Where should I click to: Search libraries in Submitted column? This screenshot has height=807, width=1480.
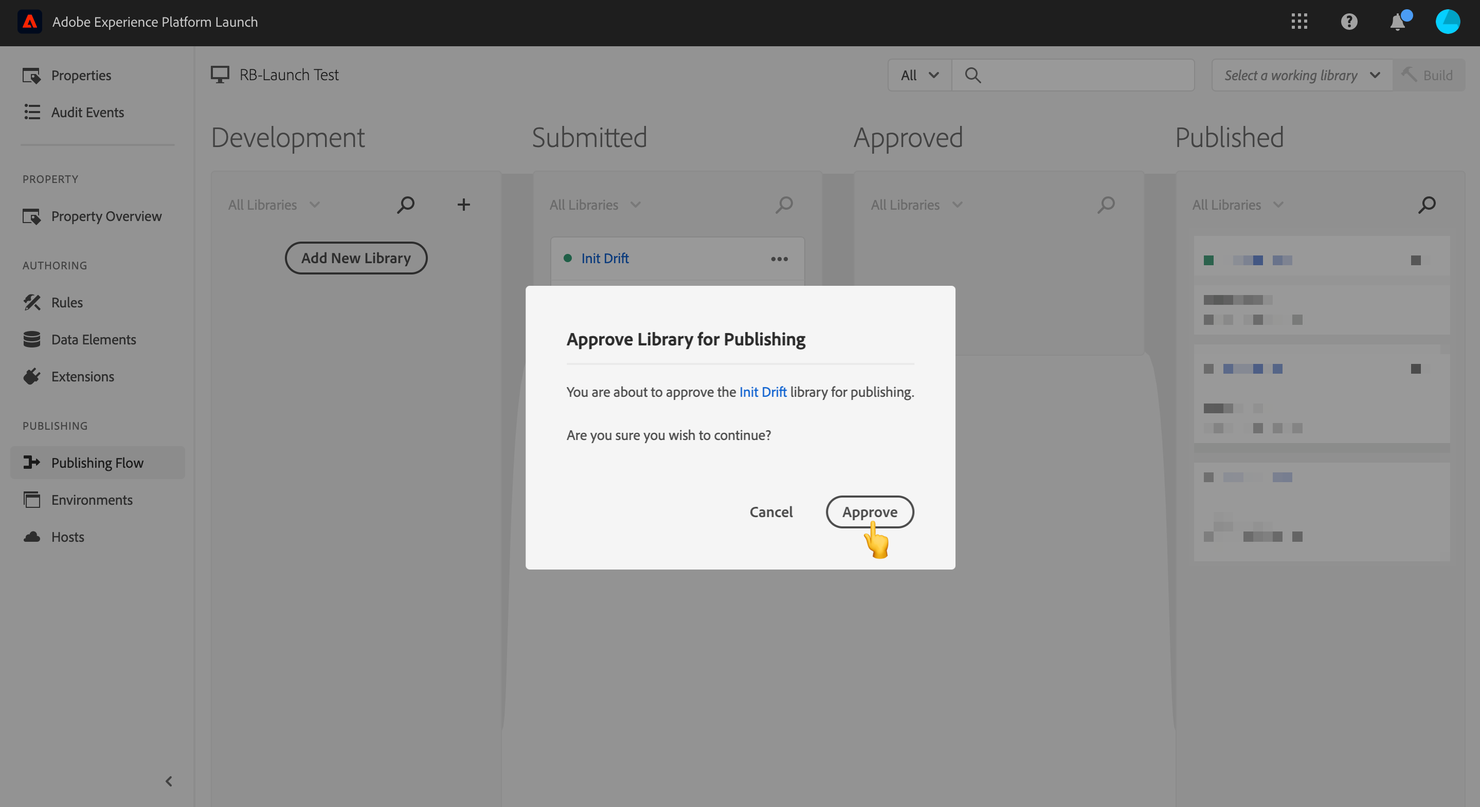[x=785, y=204]
